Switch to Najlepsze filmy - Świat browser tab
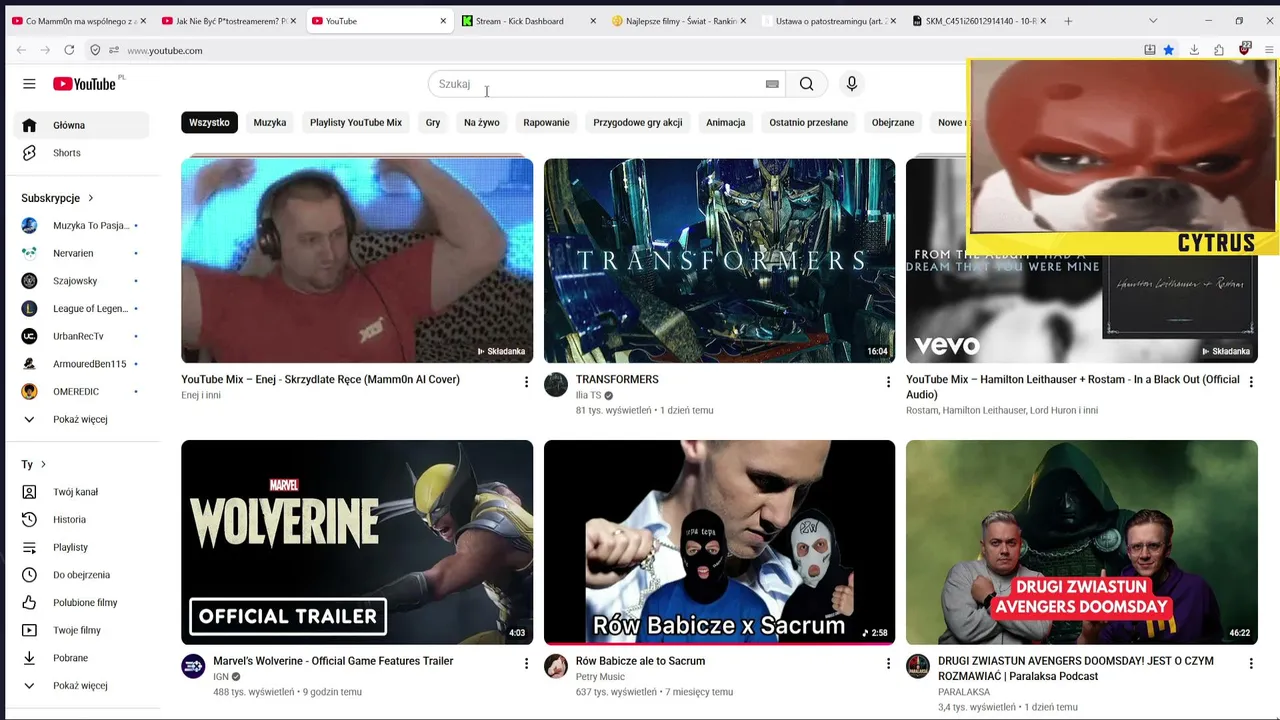 pyautogui.click(x=679, y=21)
